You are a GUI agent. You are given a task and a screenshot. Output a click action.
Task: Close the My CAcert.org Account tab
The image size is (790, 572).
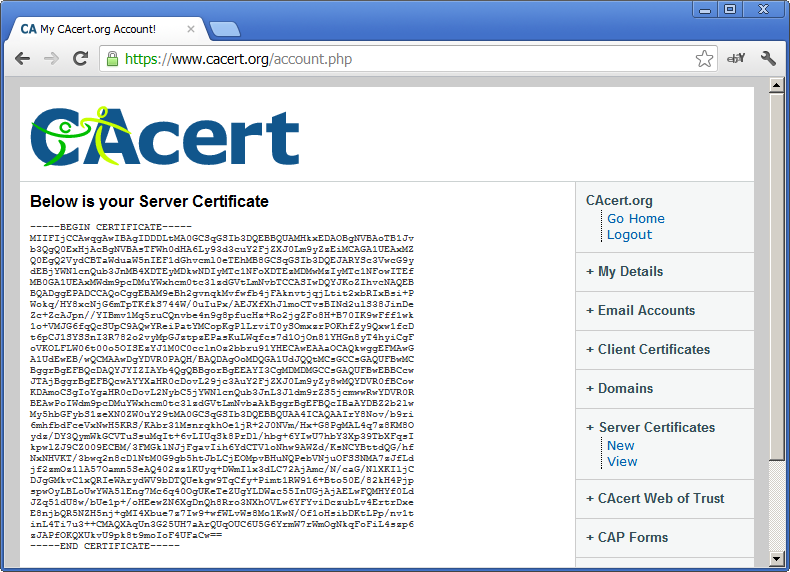(191, 29)
